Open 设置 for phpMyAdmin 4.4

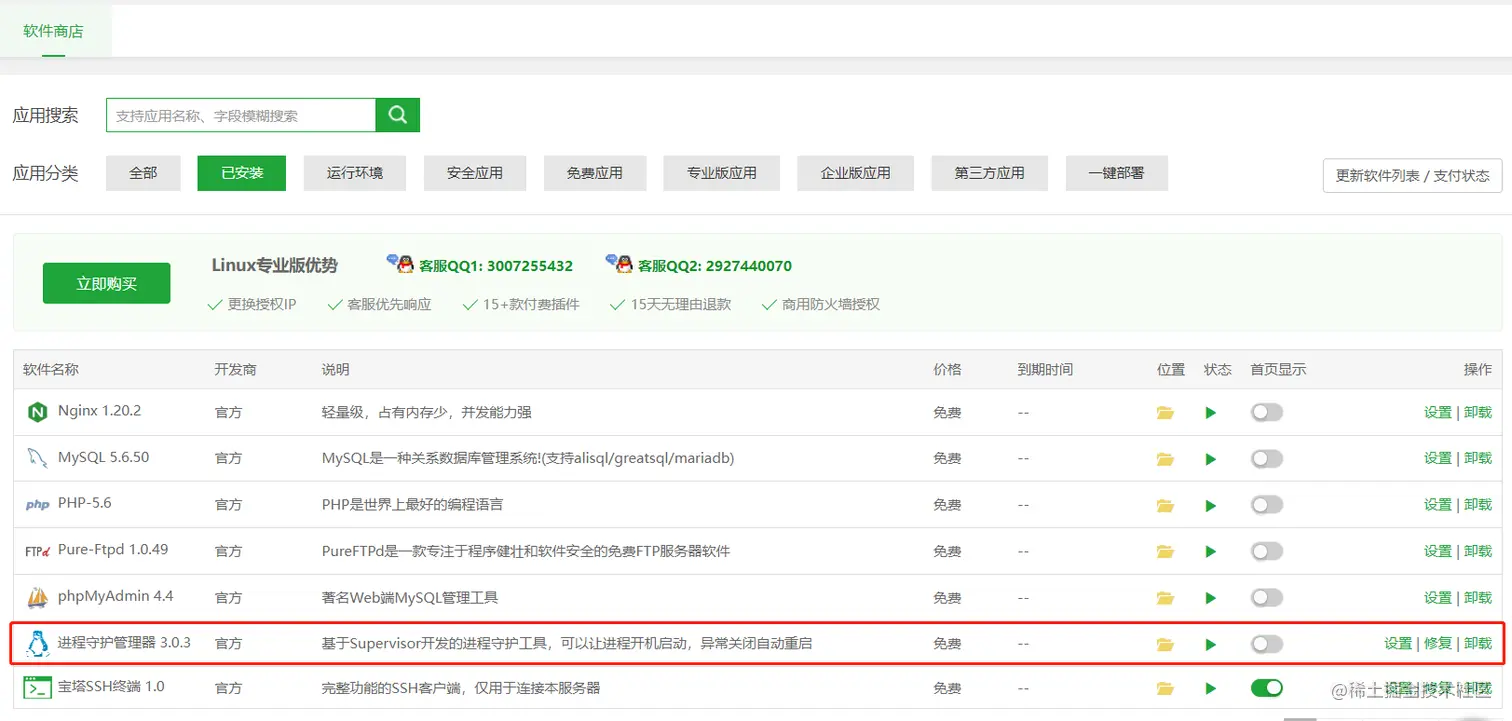pyautogui.click(x=1438, y=598)
